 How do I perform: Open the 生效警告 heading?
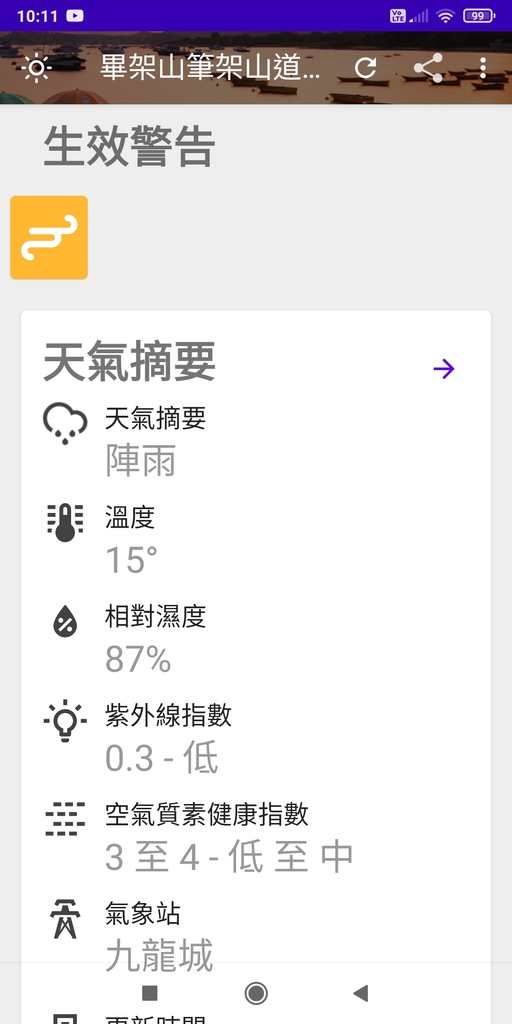(129, 147)
